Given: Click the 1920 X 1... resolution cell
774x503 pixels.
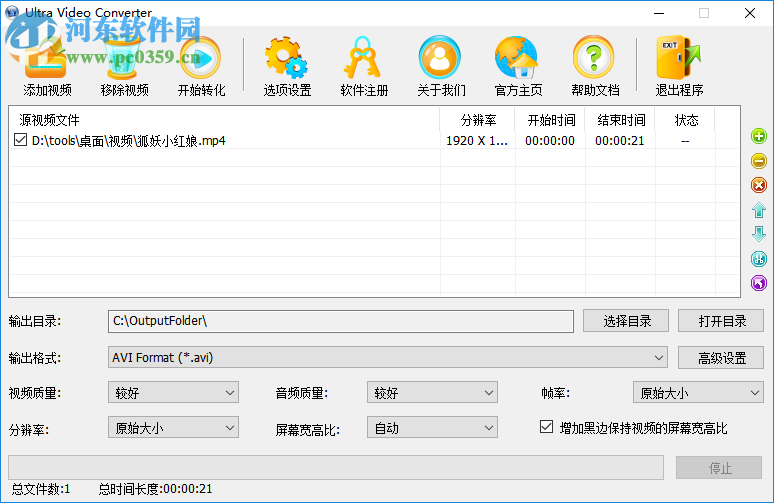Looking at the screenshot, I should click(477, 141).
